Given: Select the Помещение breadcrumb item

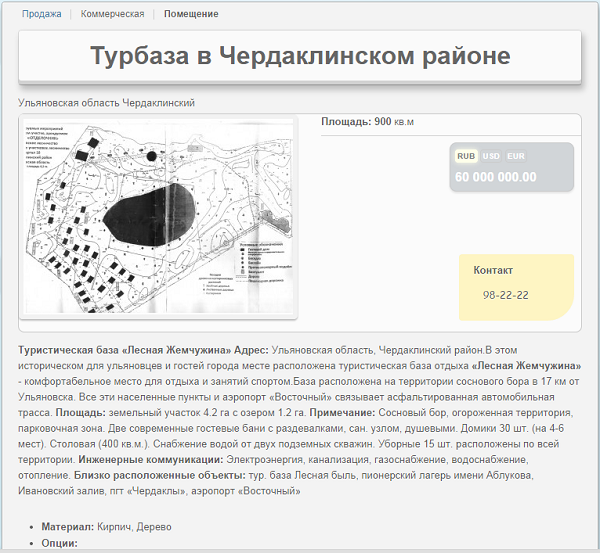Looking at the screenshot, I should pyautogui.click(x=191, y=14).
